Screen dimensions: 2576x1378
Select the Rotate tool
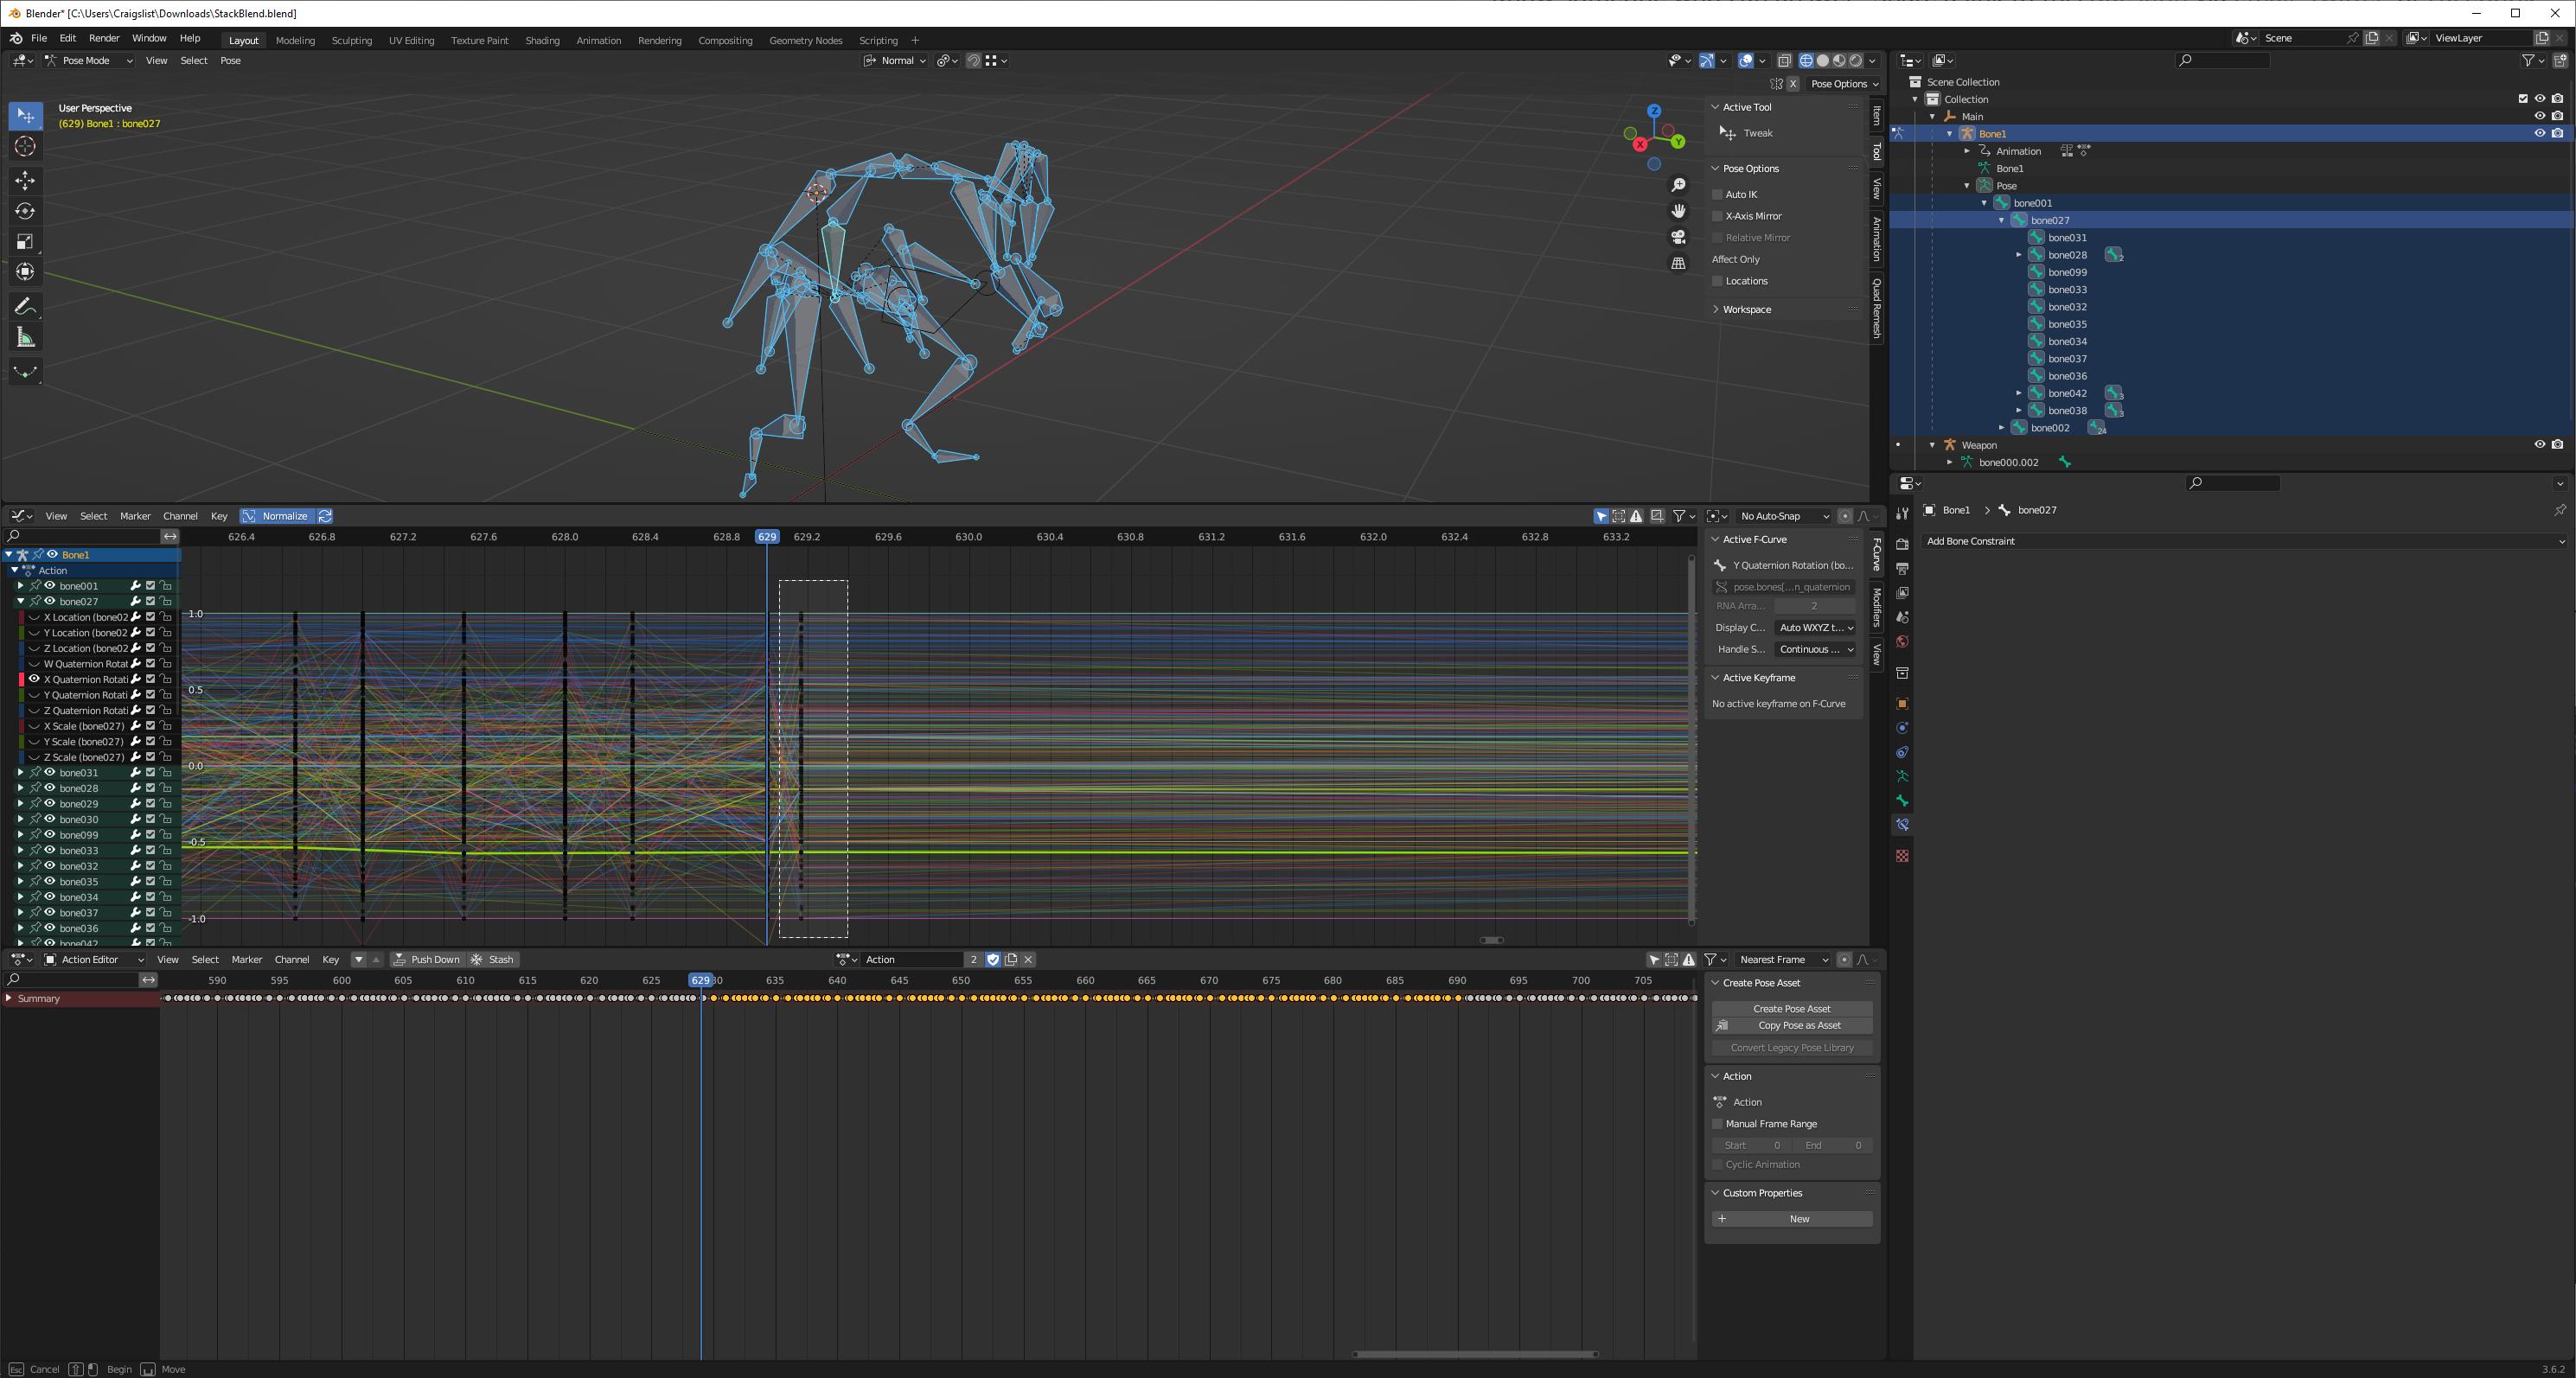coord(25,211)
